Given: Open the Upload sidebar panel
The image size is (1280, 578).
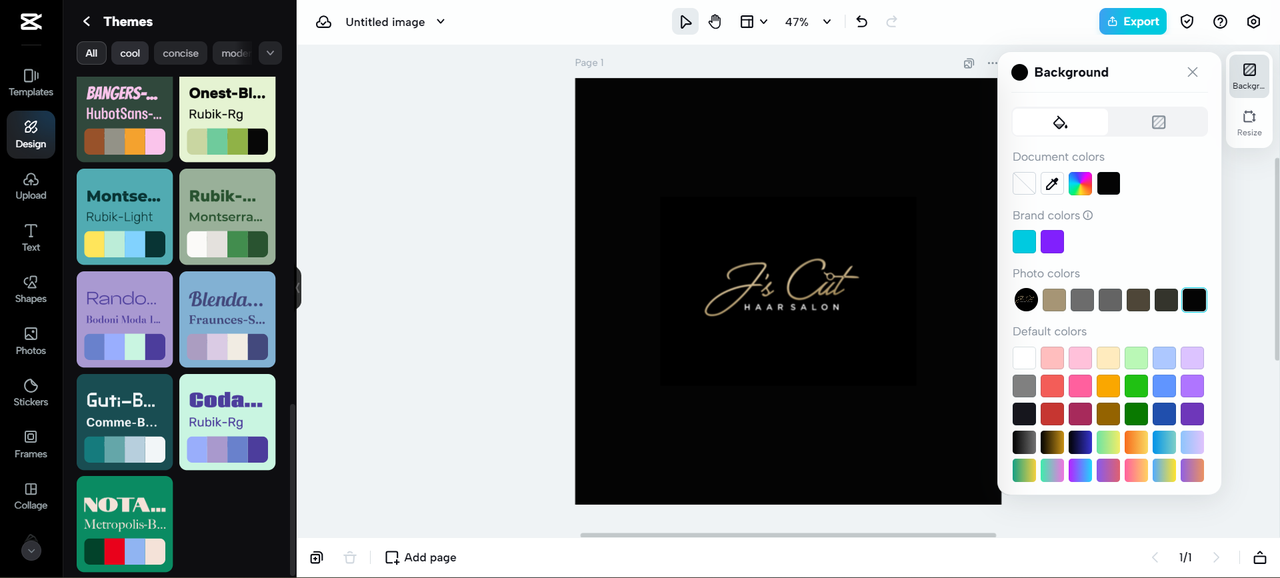Looking at the screenshot, I should click(31, 186).
